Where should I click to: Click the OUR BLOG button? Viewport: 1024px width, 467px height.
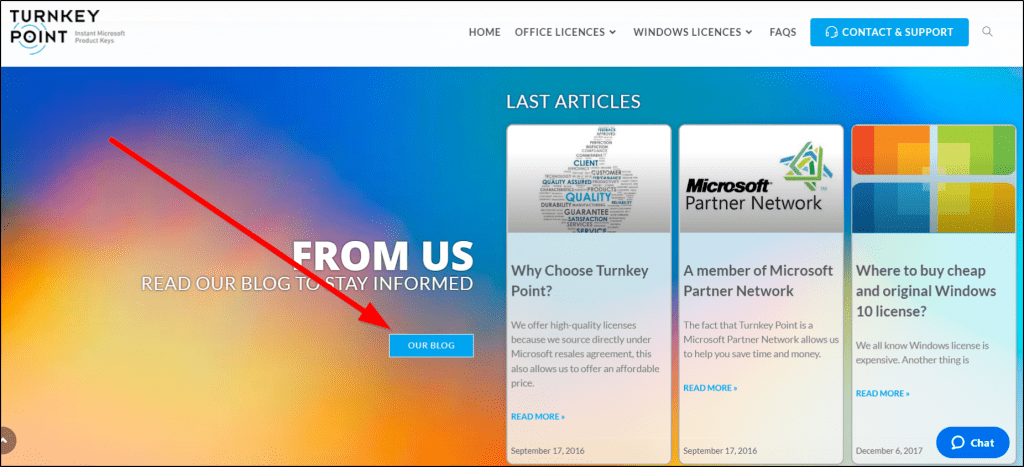pyautogui.click(x=431, y=346)
